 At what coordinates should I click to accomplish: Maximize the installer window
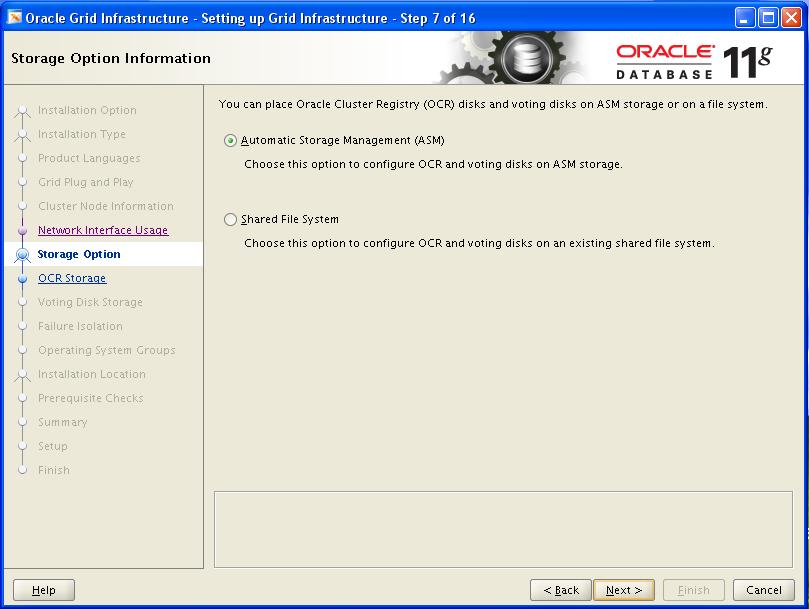(767, 18)
